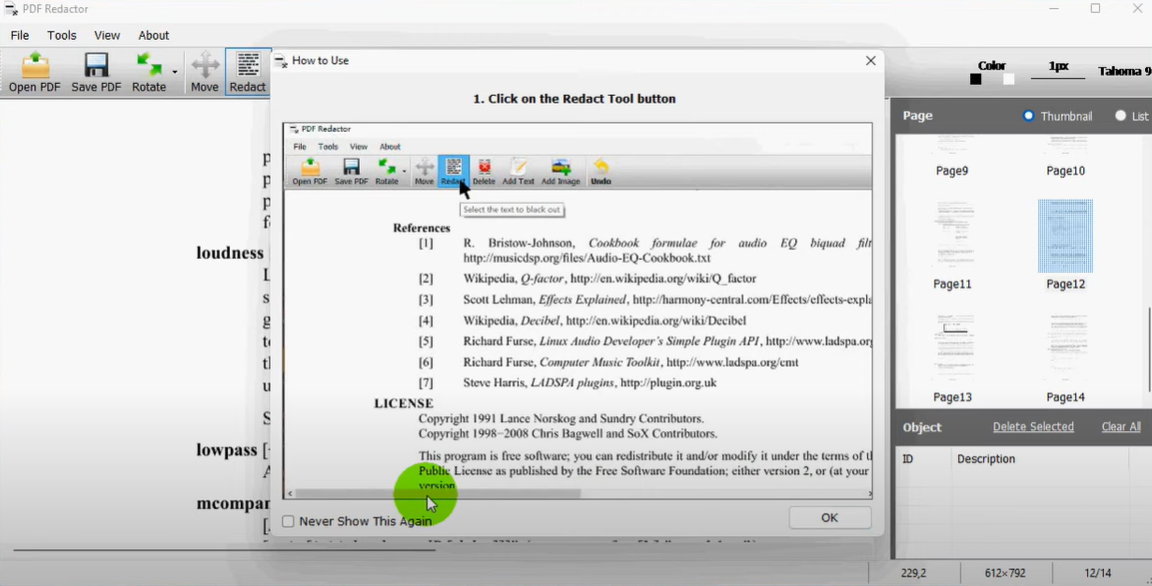
Task: Click the Open PDF icon in tutorial image
Action: click(310, 171)
